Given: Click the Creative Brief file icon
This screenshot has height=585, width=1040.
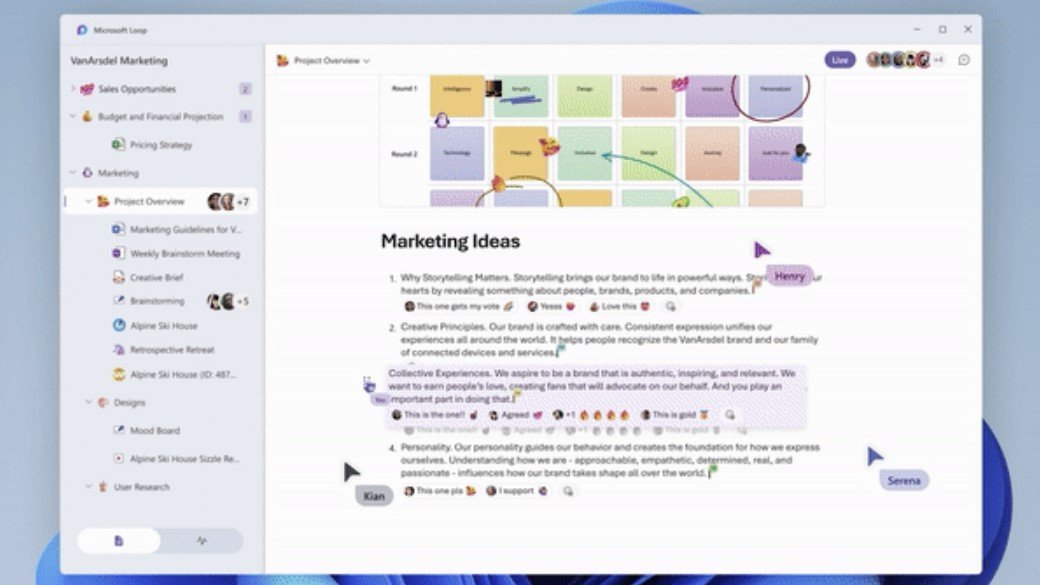Looking at the screenshot, I should pos(119,277).
